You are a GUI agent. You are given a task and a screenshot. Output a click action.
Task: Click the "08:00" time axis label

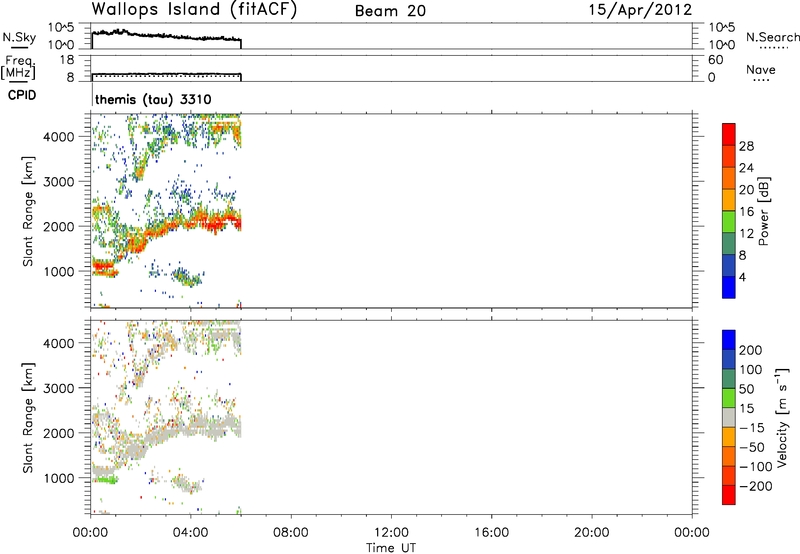click(291, 533)
